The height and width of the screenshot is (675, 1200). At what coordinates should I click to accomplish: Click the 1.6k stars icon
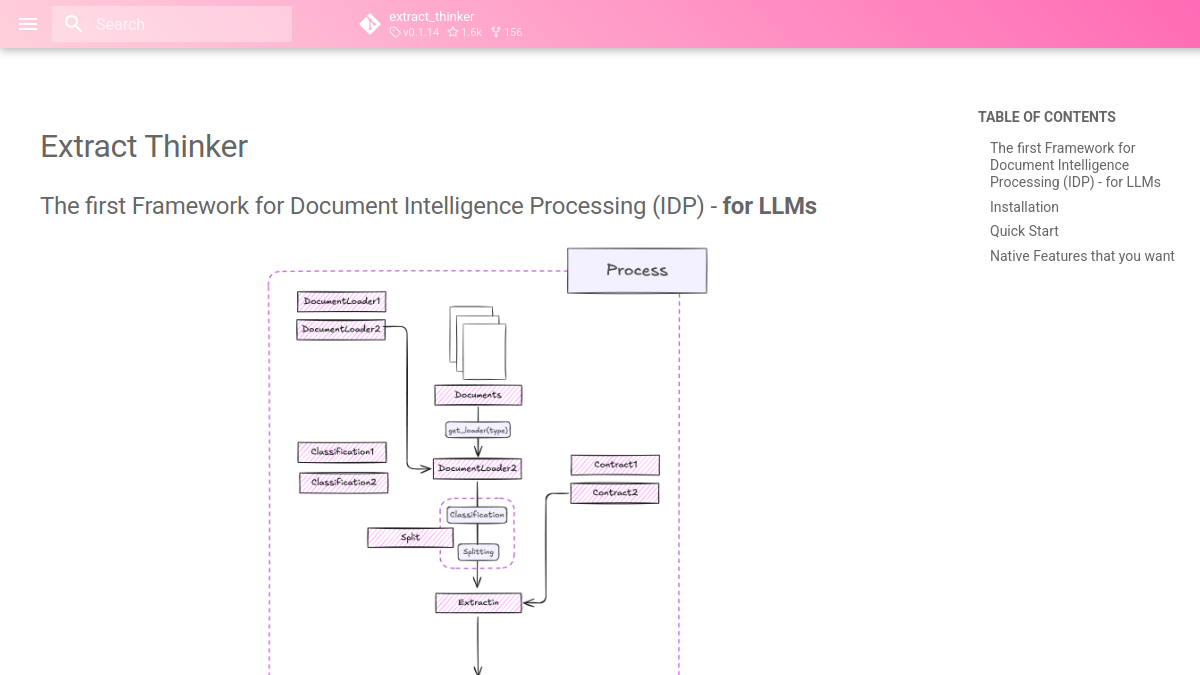click(x=453, y=32)
